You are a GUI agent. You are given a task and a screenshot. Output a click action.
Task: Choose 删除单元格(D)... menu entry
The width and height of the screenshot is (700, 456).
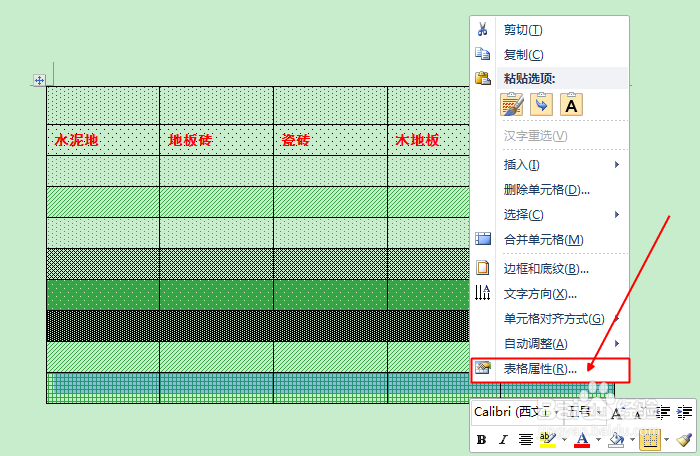[550, 189]
